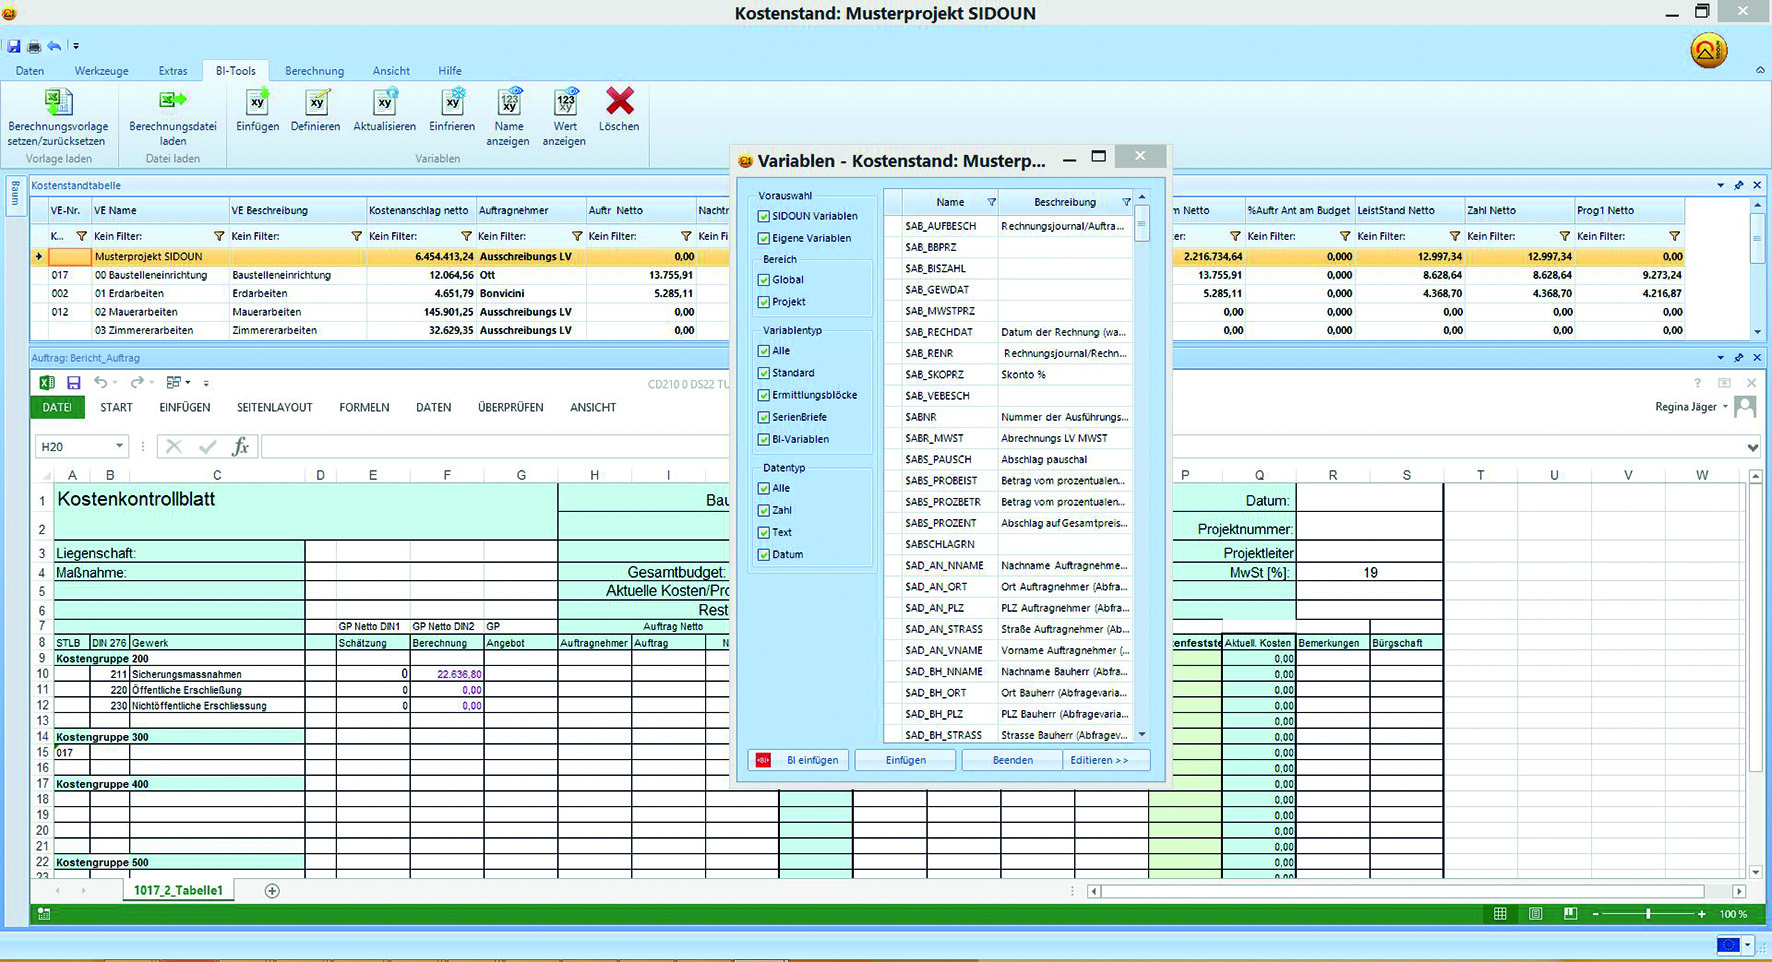Click the Excel save icon in embedded sheet
Screen dimensions: 1772x962
73,383
